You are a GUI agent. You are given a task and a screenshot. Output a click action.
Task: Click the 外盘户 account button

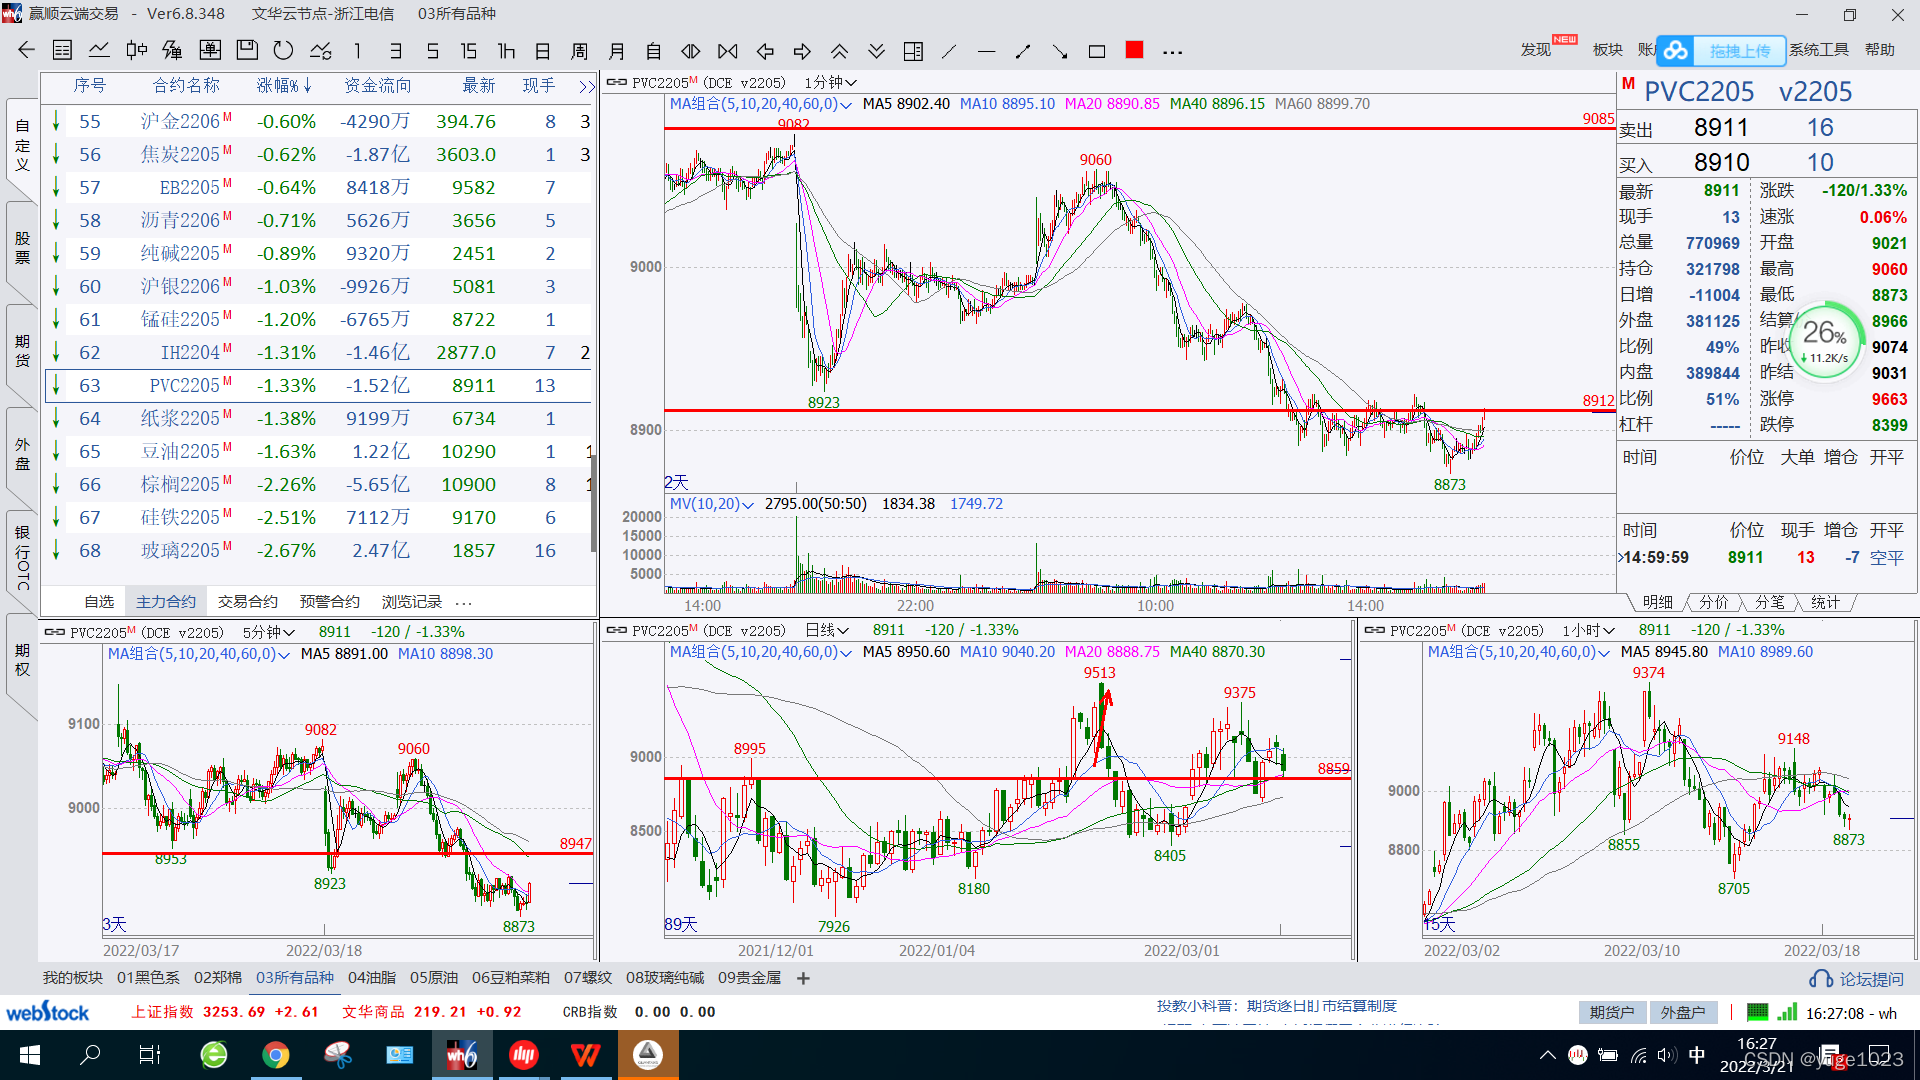click(x=1683, y=1012)
